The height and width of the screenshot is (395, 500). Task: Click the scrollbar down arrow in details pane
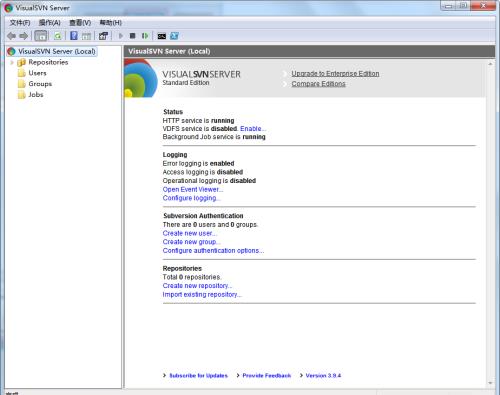[x=490, y=383]
